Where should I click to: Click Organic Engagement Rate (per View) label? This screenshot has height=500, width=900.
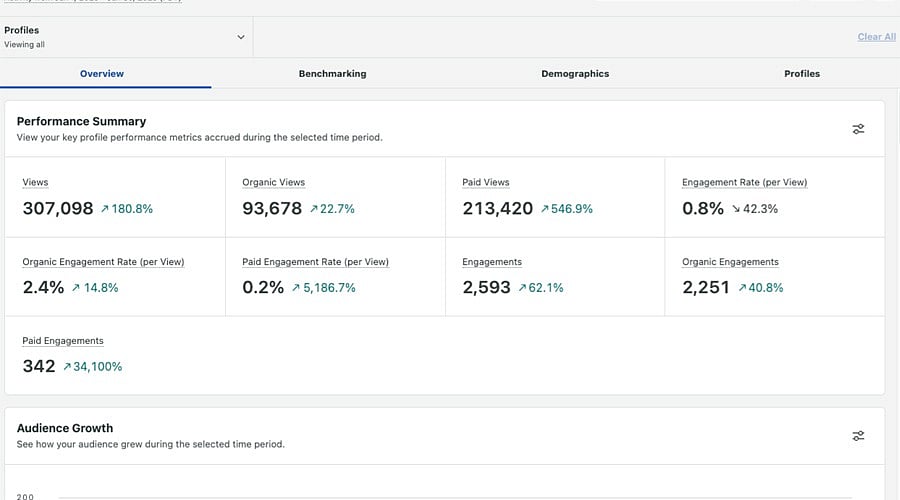click(x=103, y=262)
